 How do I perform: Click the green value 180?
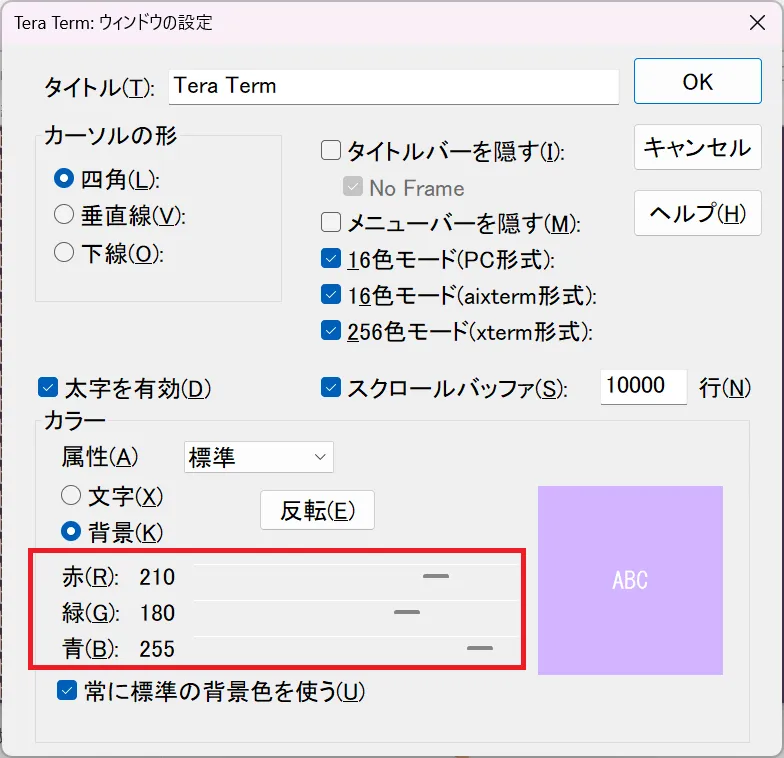[x=157, y=613]
